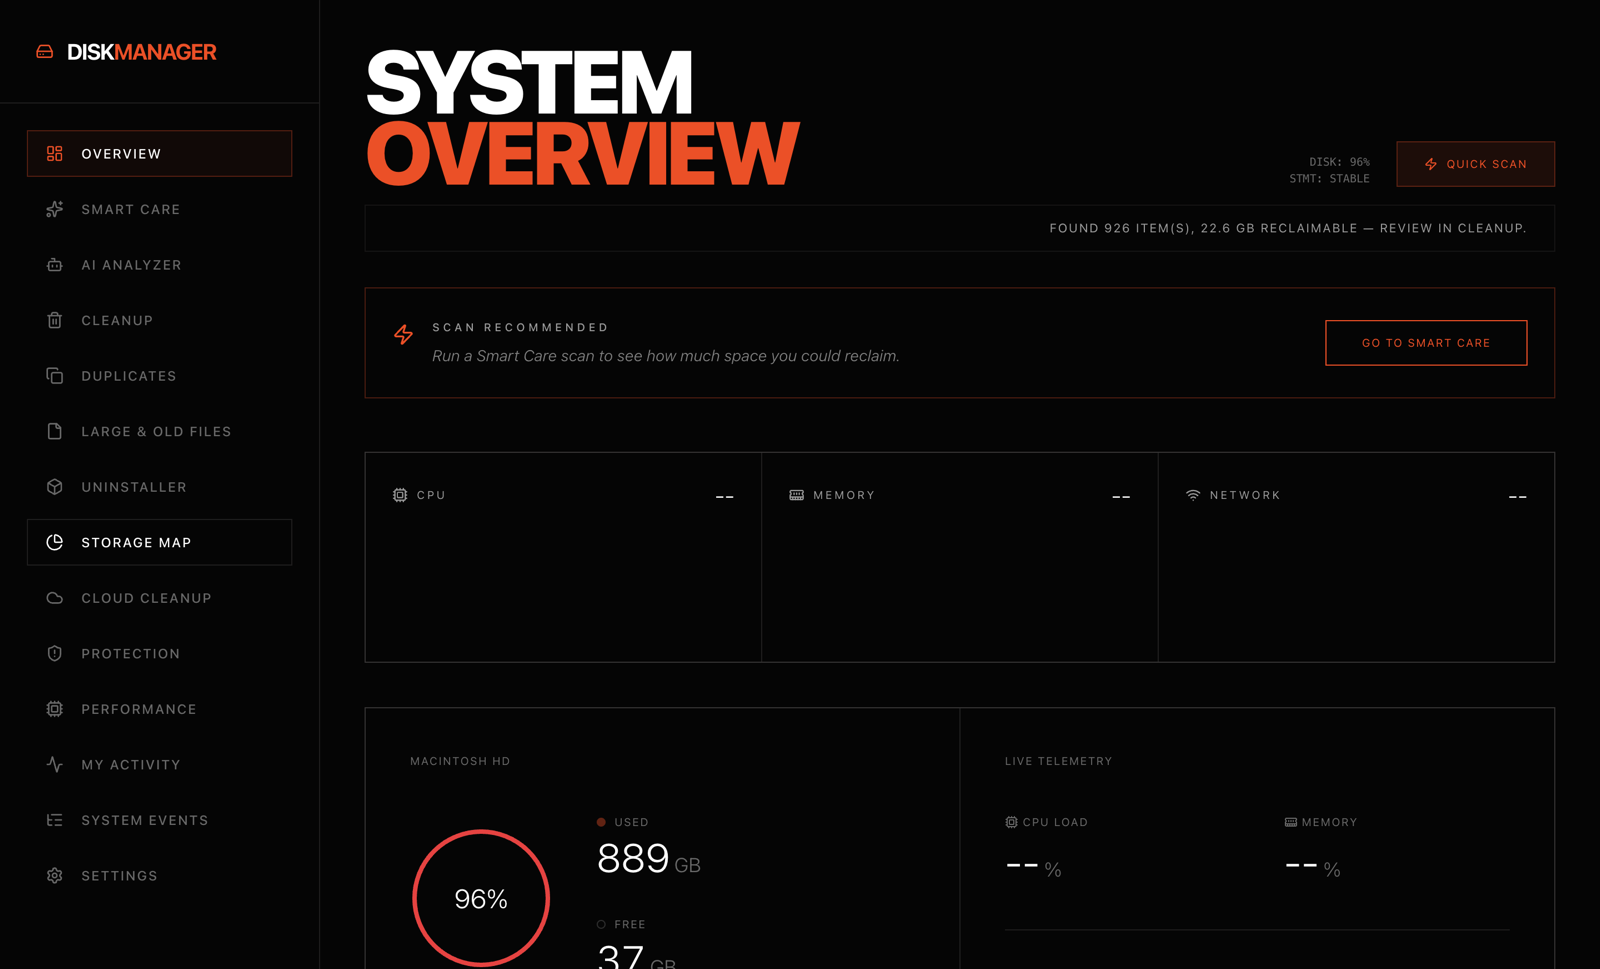Click the Performance chip icon in sidebar
Screen dimensions: 1600x969
point(55,709)
